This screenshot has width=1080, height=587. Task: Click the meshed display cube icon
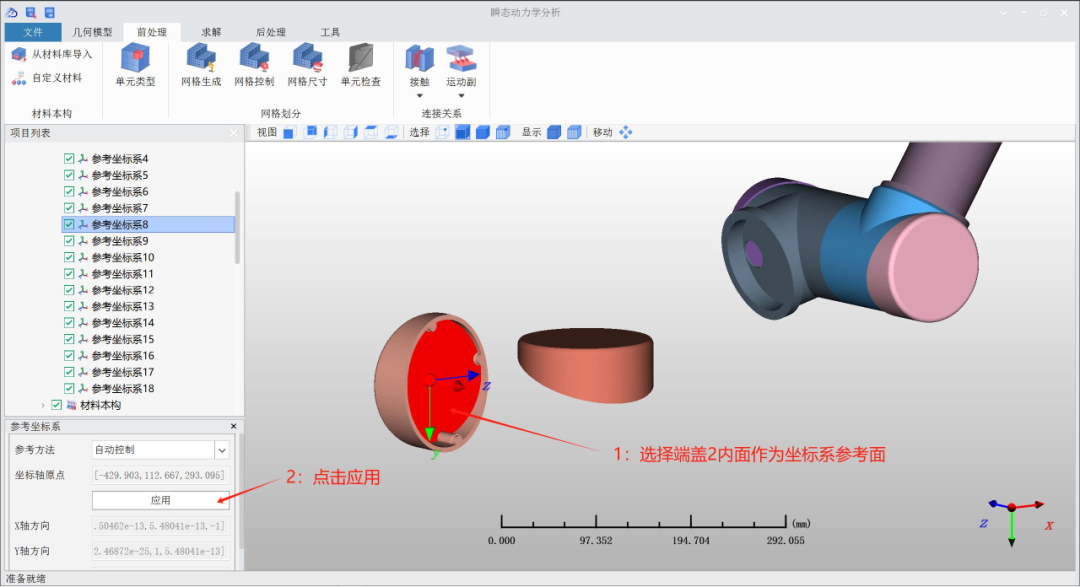[x=574, y=132]
